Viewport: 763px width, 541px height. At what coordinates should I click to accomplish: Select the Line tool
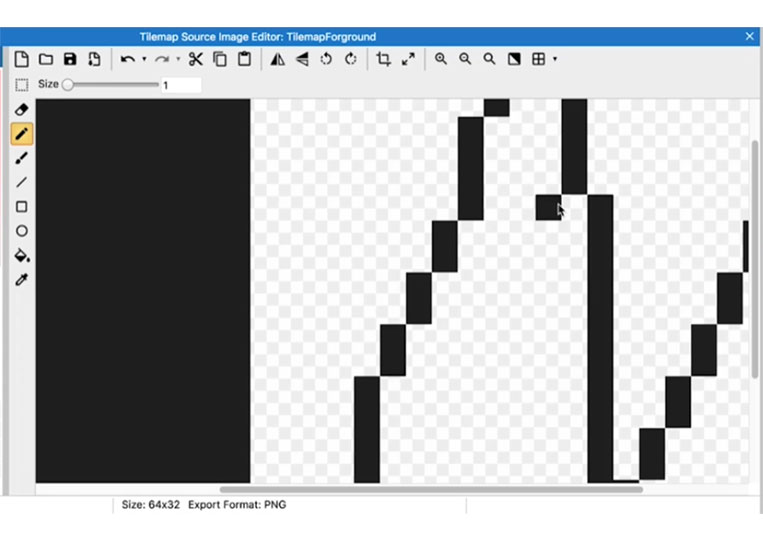[x=21, y=182]
